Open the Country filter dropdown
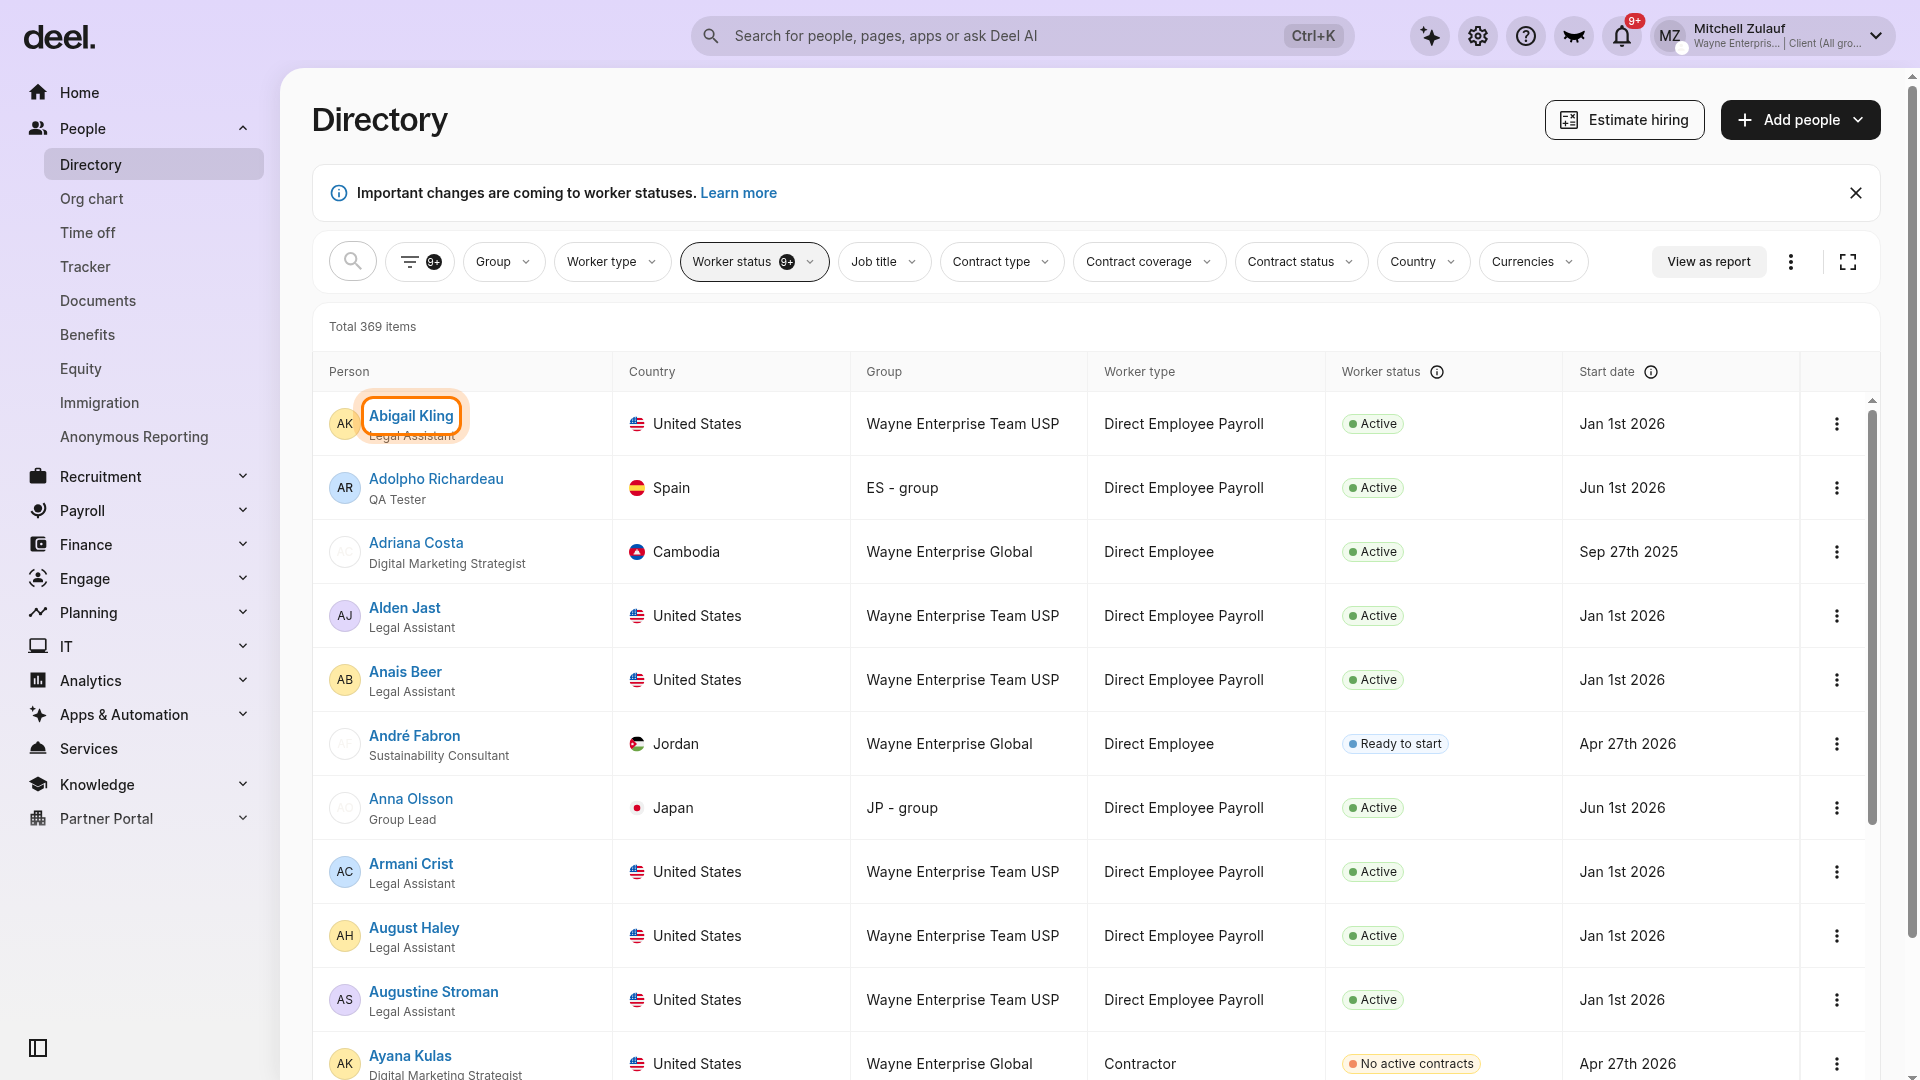Image resolution: width=1920 pixels, height=1080 pixels. 1424,262
